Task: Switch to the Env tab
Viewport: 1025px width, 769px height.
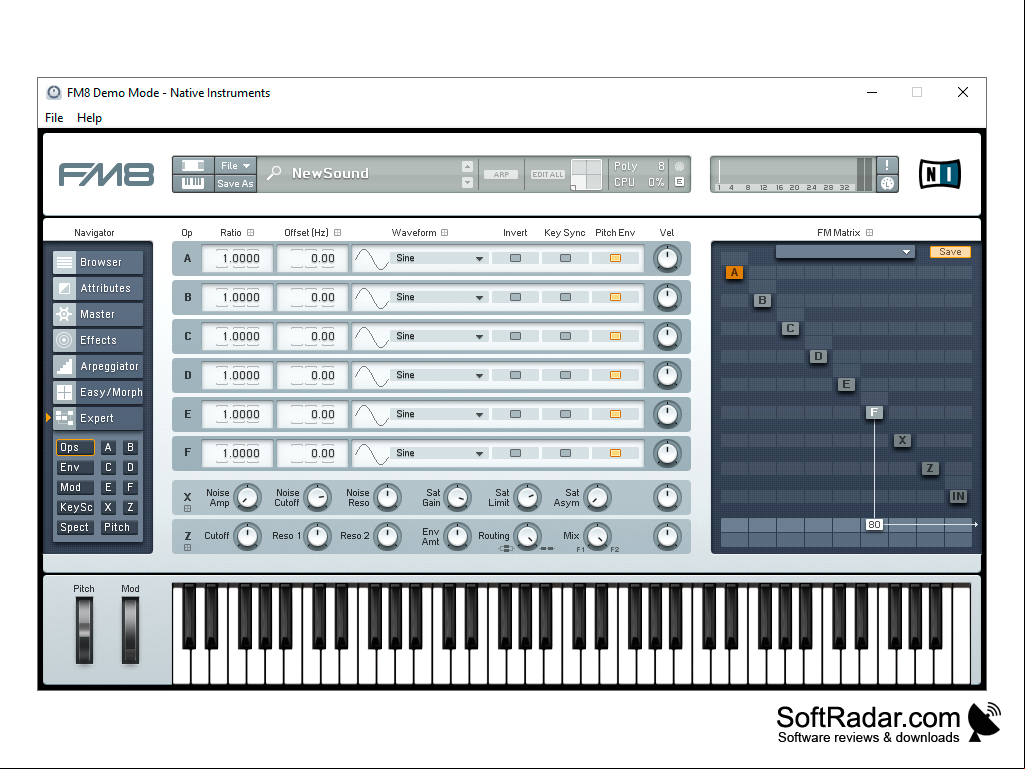Action: pyautogui.click(x=75, y=468)
